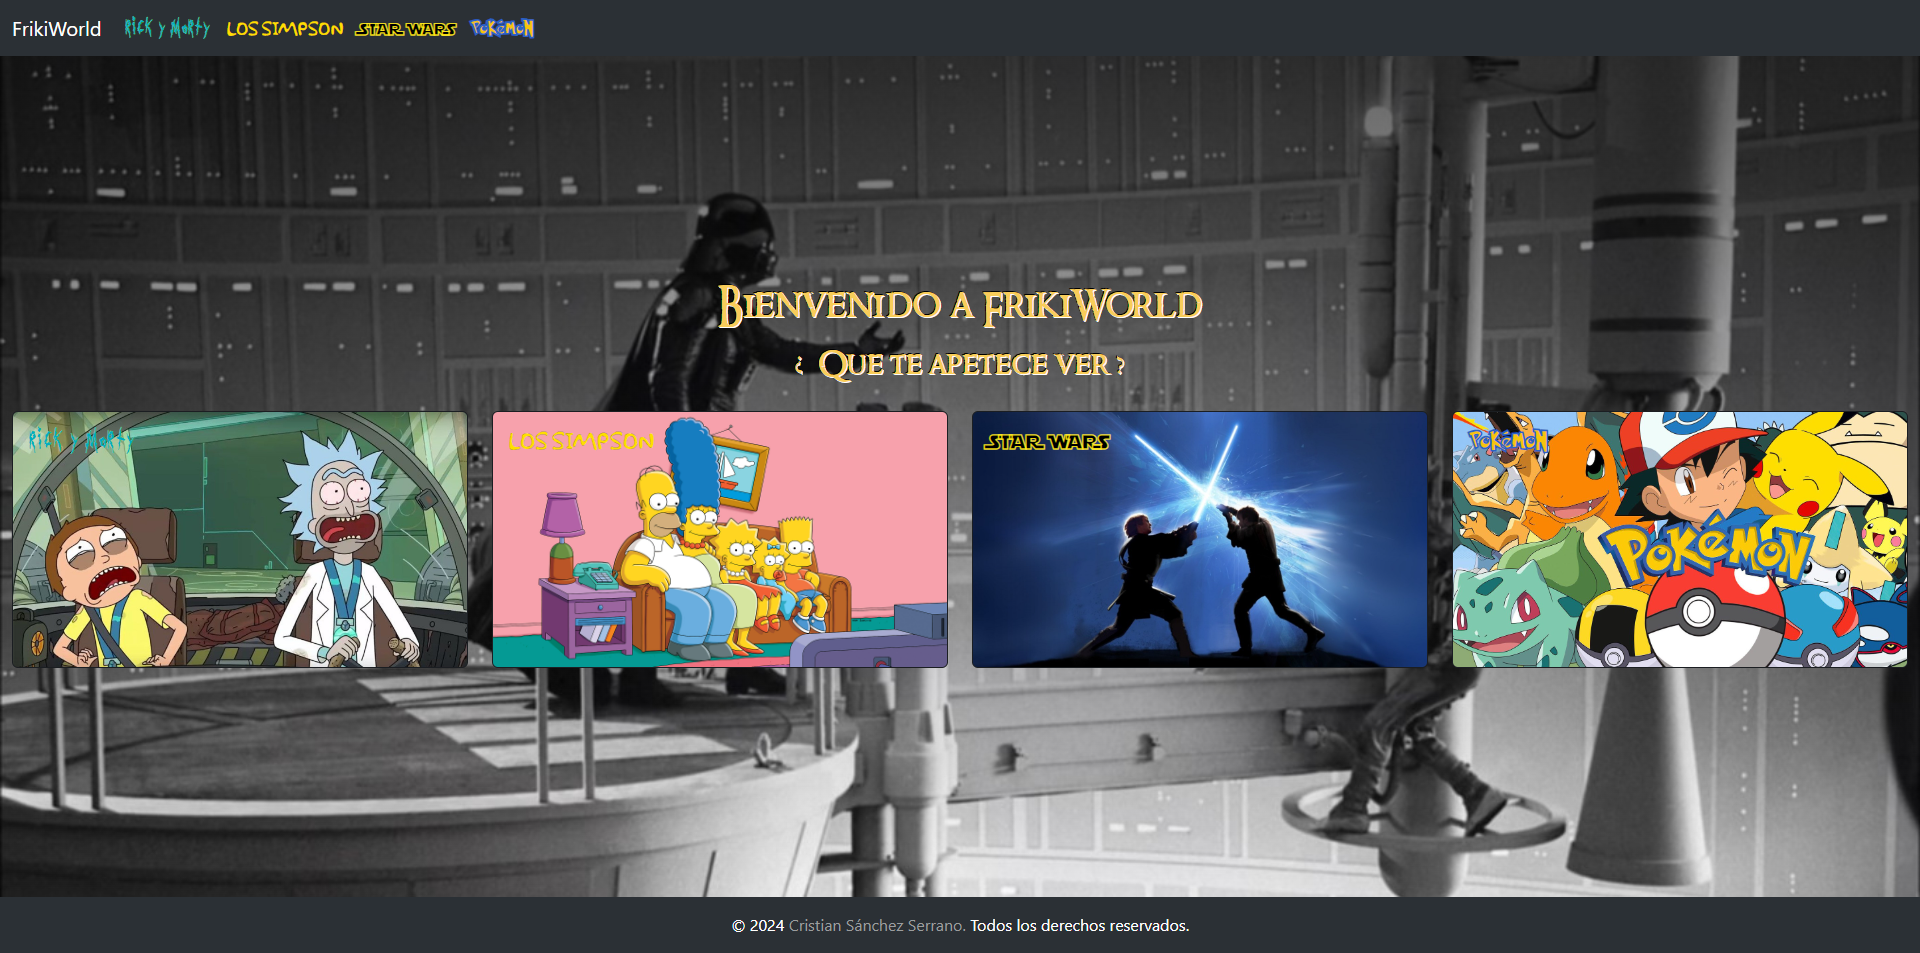The width and height of the screenshot is (1920, 953).
Task: Click the FrikiWorld brand link in navbar
Action: 56,29
